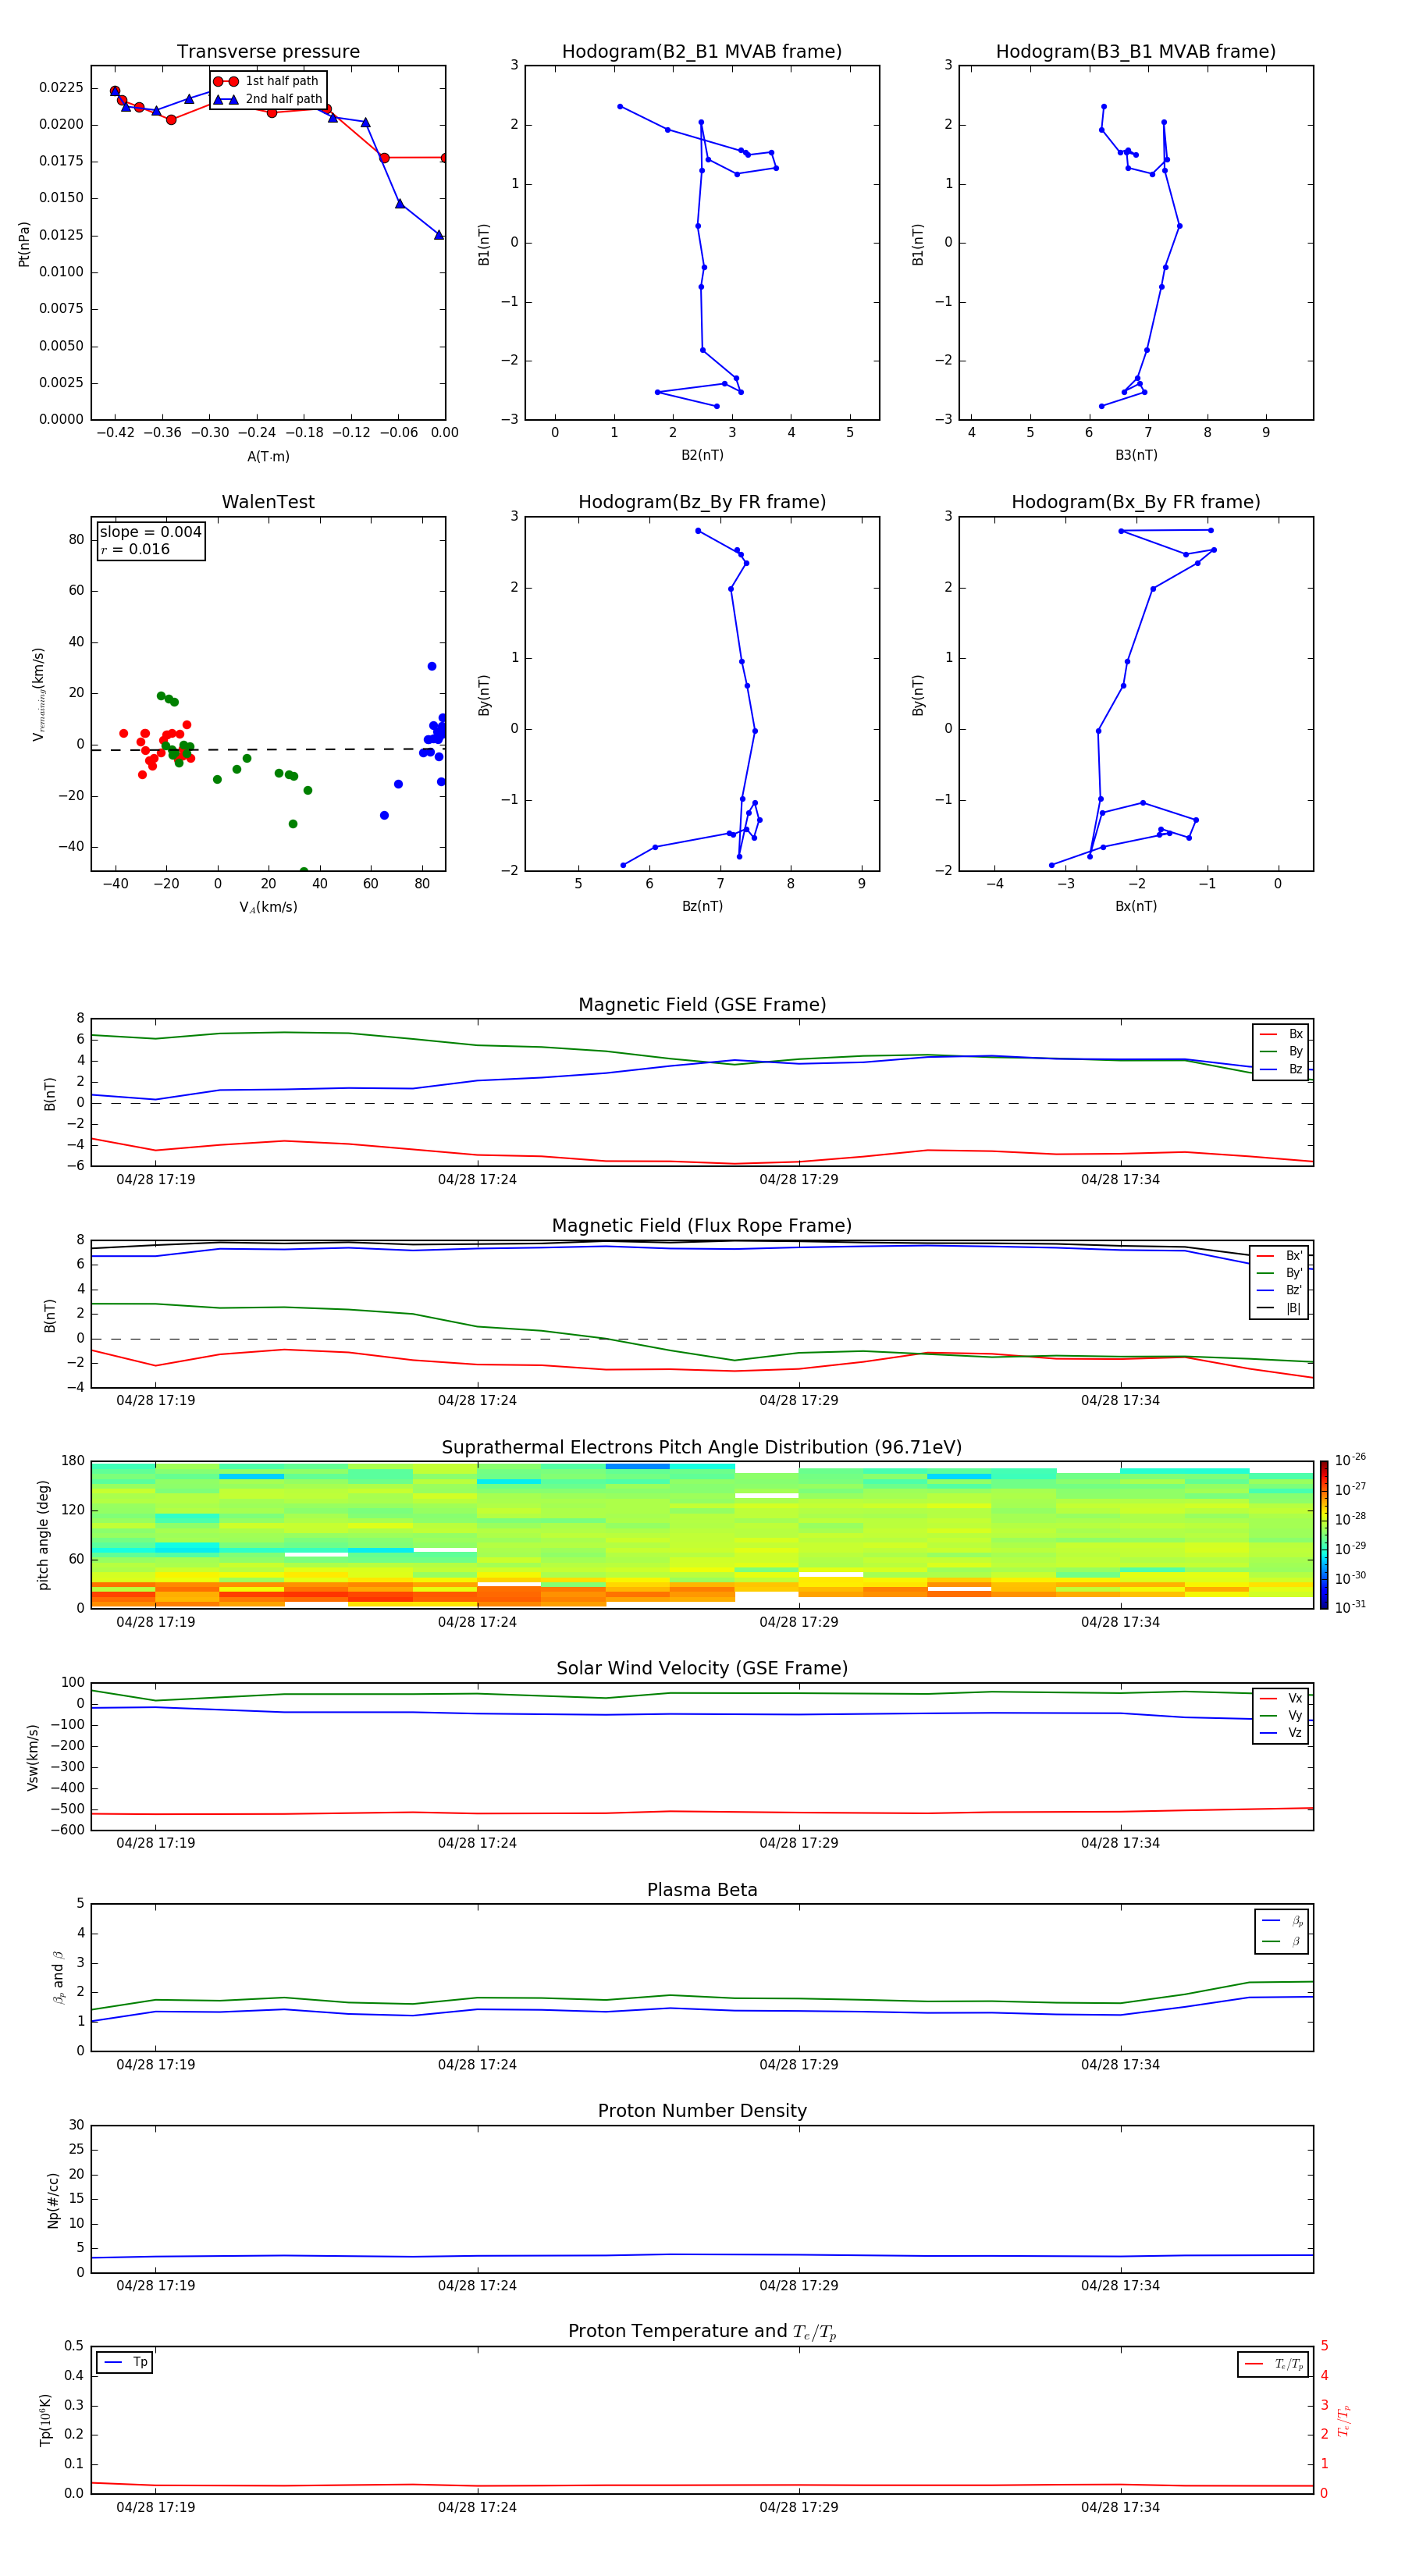Viewport: 1405px width, 2576px height.
Task: Click the pitch angle plot's rainbow colorbar
Action: point(1324,1535)
